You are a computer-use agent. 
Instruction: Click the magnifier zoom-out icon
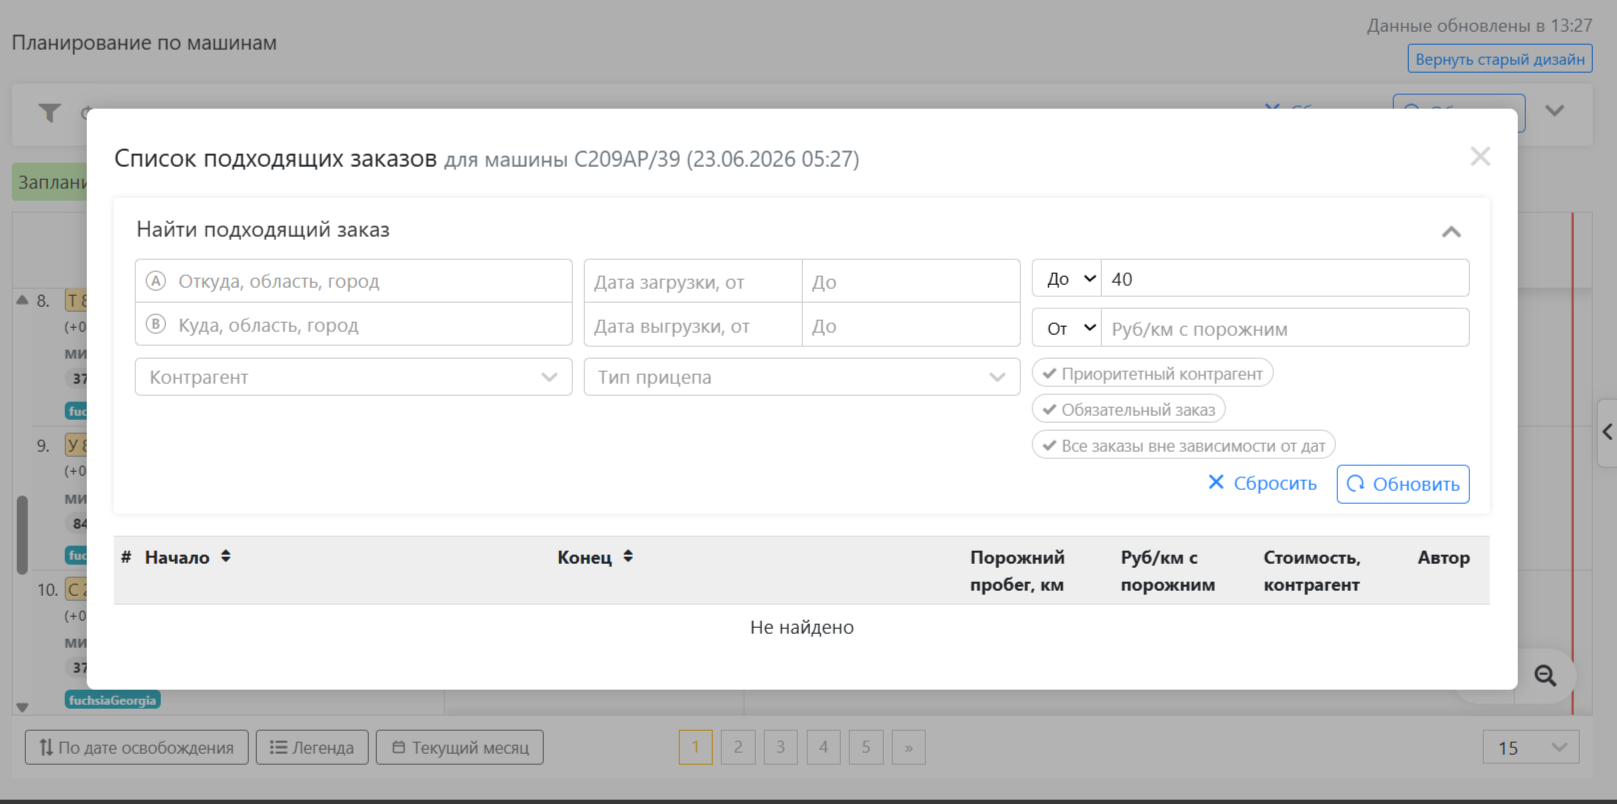point(1545,676)
